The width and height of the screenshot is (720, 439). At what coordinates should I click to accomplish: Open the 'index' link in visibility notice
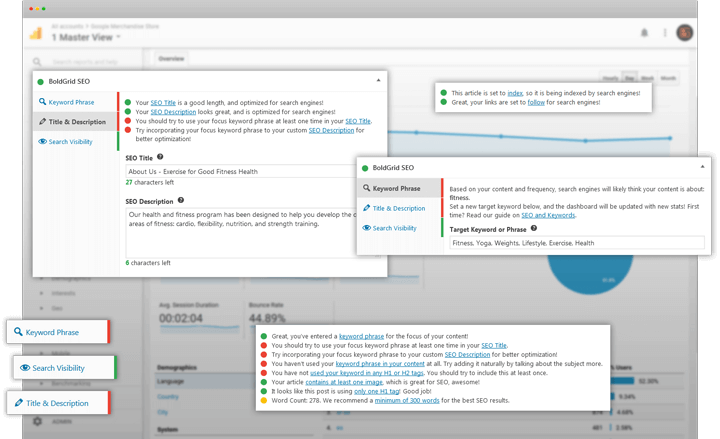pos(515,93)
